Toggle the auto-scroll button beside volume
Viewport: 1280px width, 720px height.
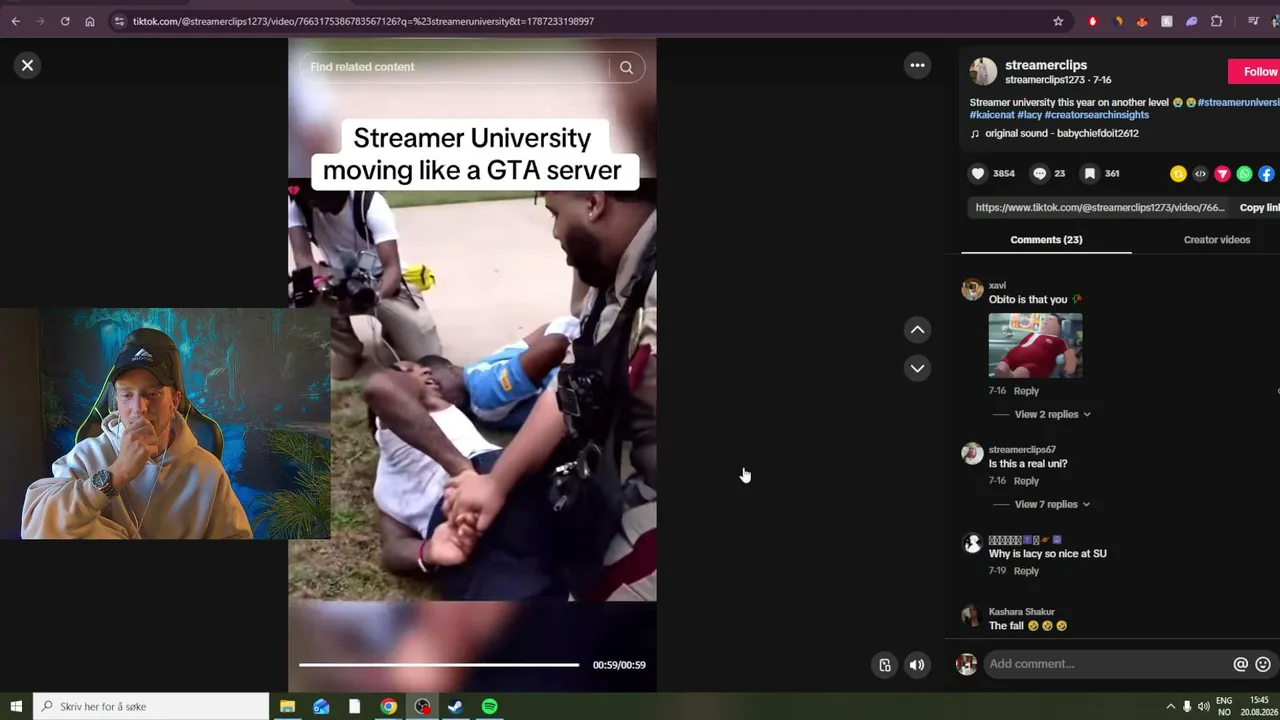pyautogui.click(x=885, y=665)
